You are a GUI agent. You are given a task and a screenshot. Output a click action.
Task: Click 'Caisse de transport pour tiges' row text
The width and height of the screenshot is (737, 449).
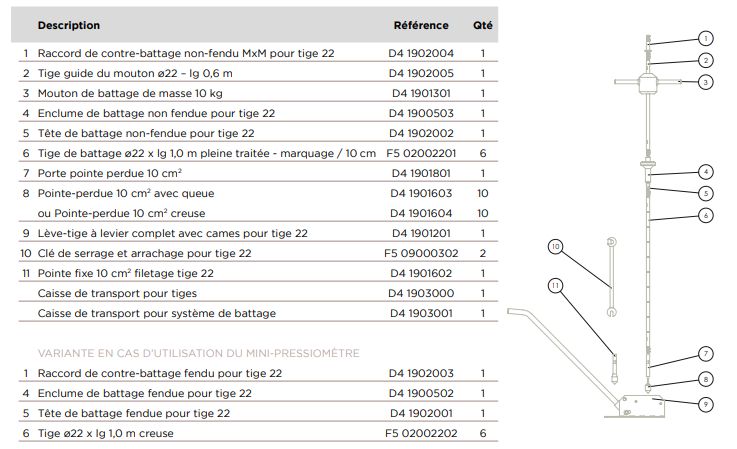pos(117,294)
